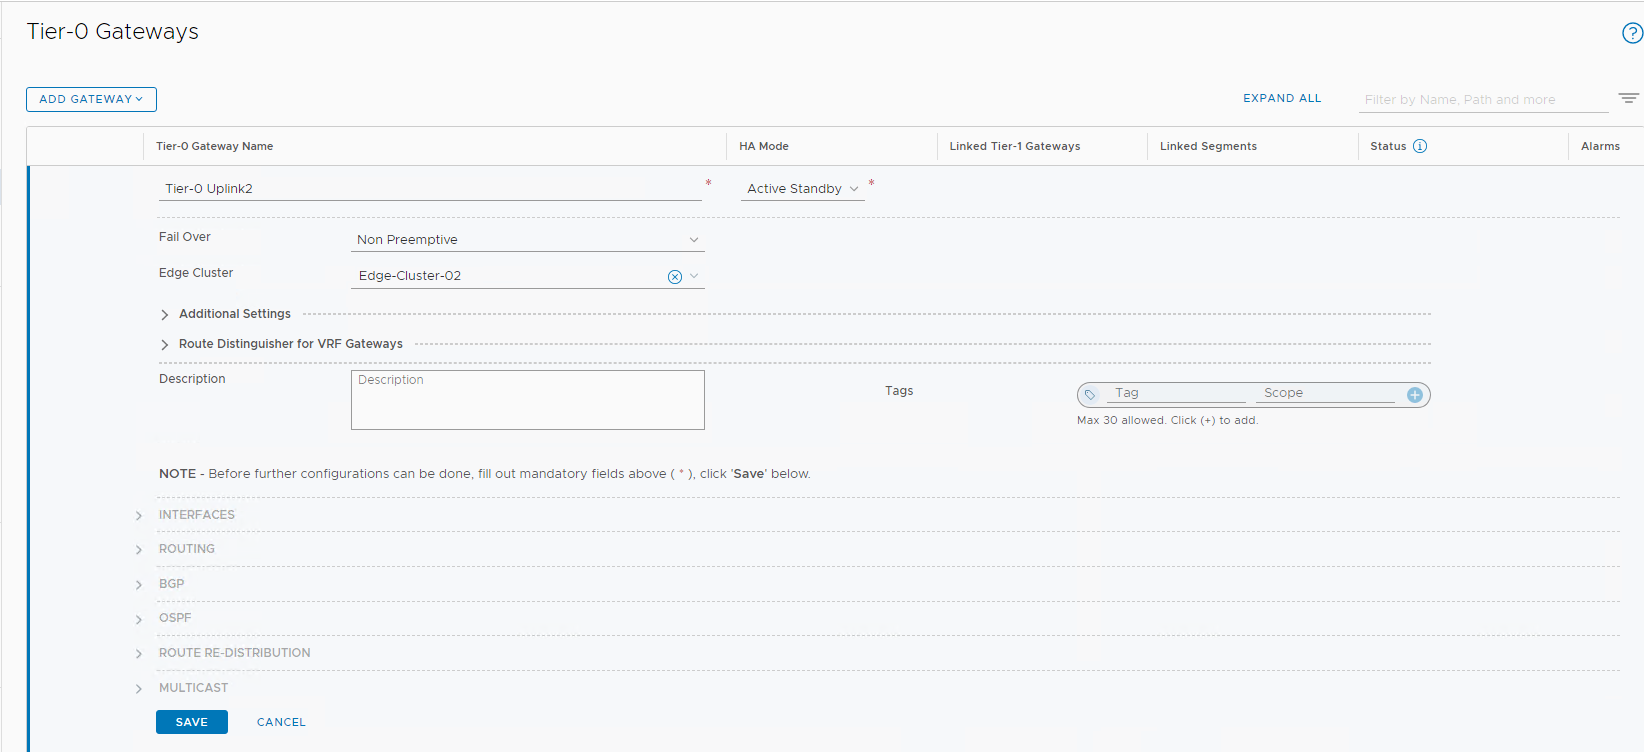
Task: Click the 'Max 30 allowed' hint text
Action: click(1167, 420)
